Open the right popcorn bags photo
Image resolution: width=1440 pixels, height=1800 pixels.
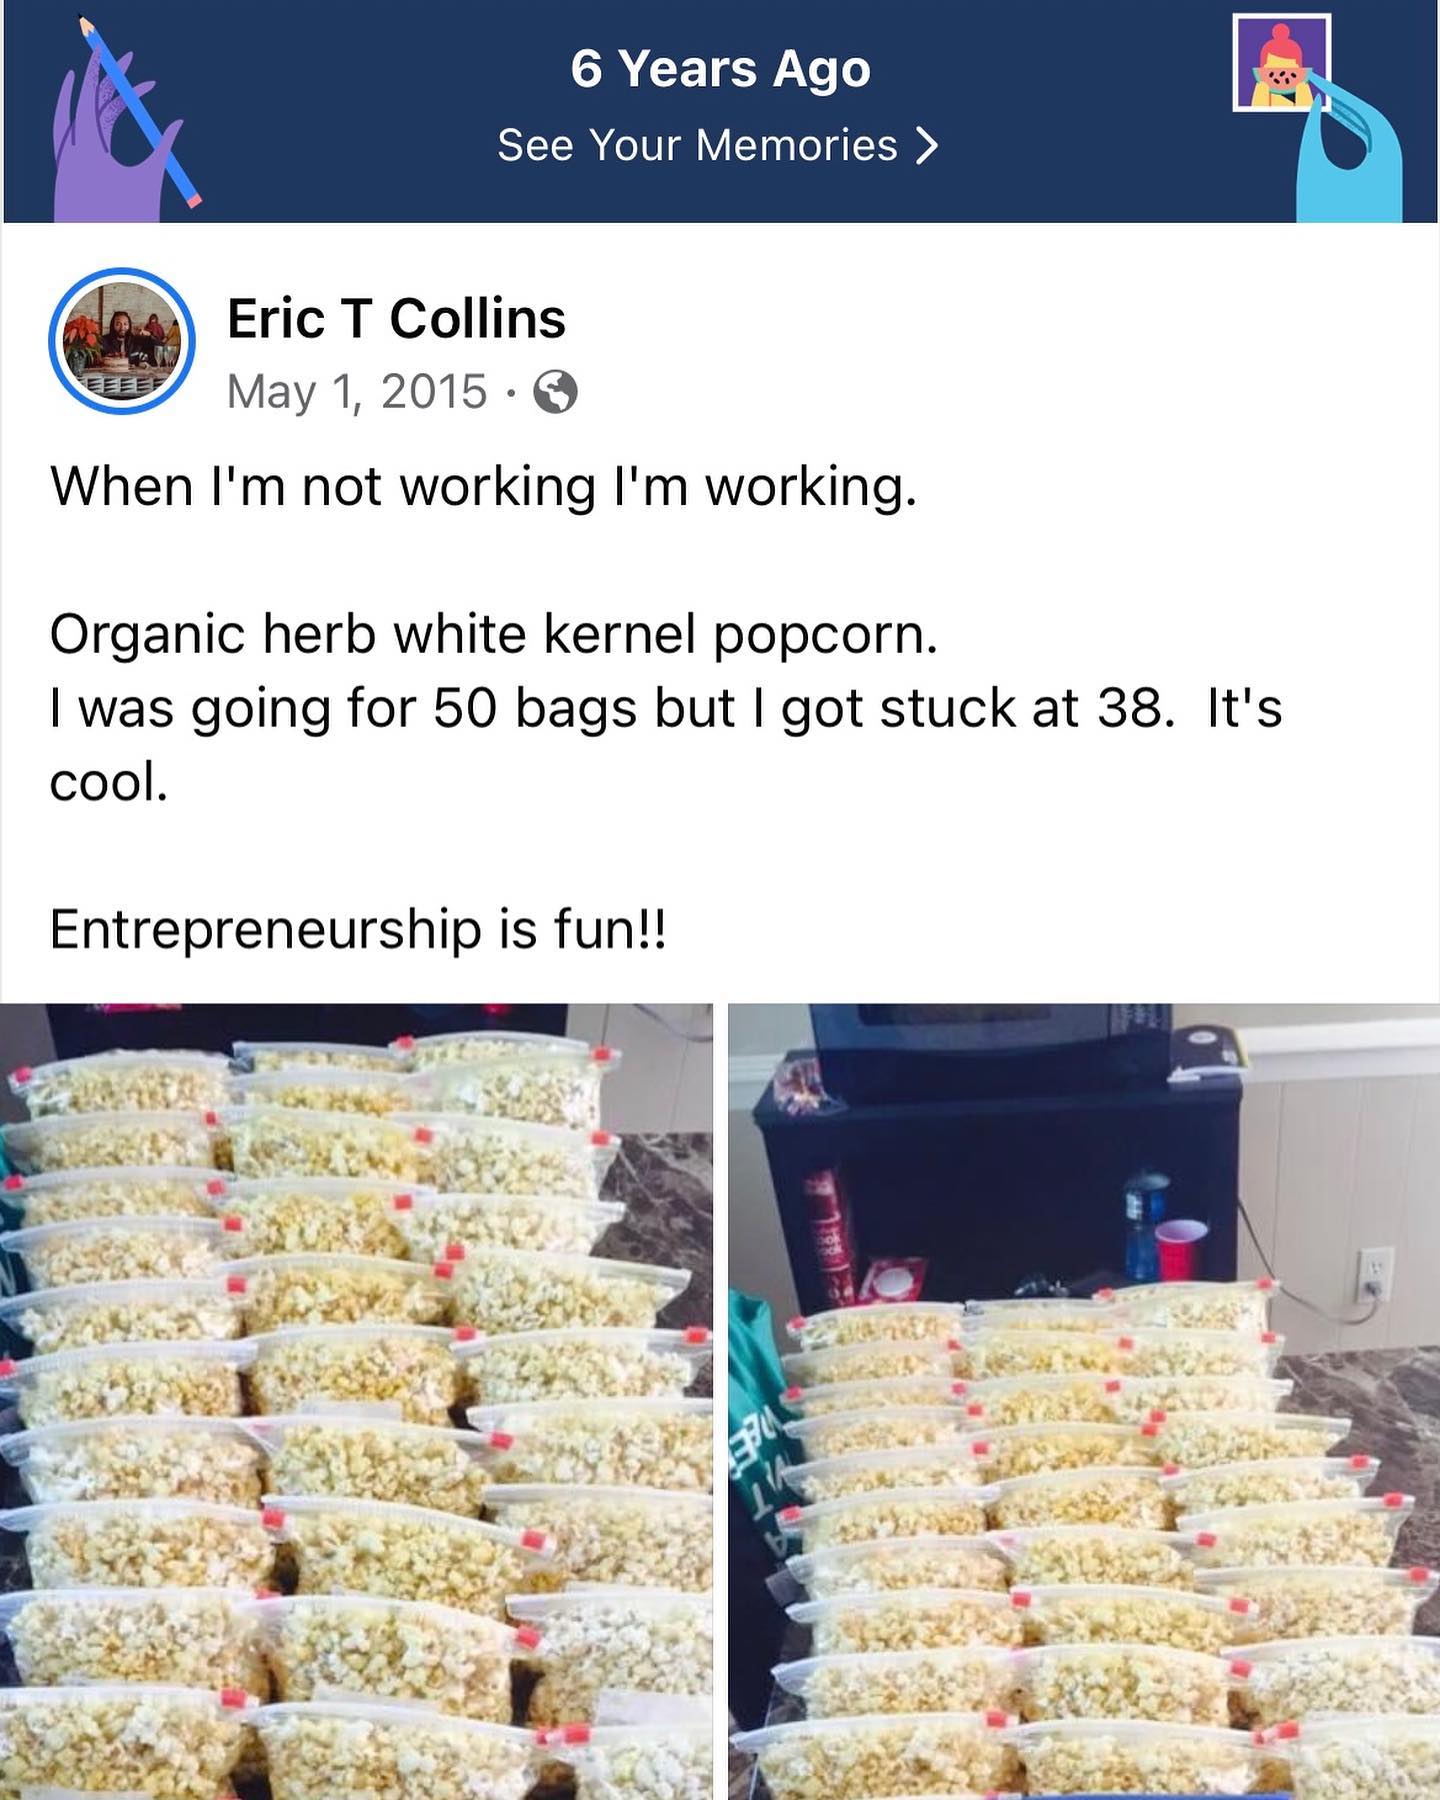pyautogui.click(x=1084, y=1401)
